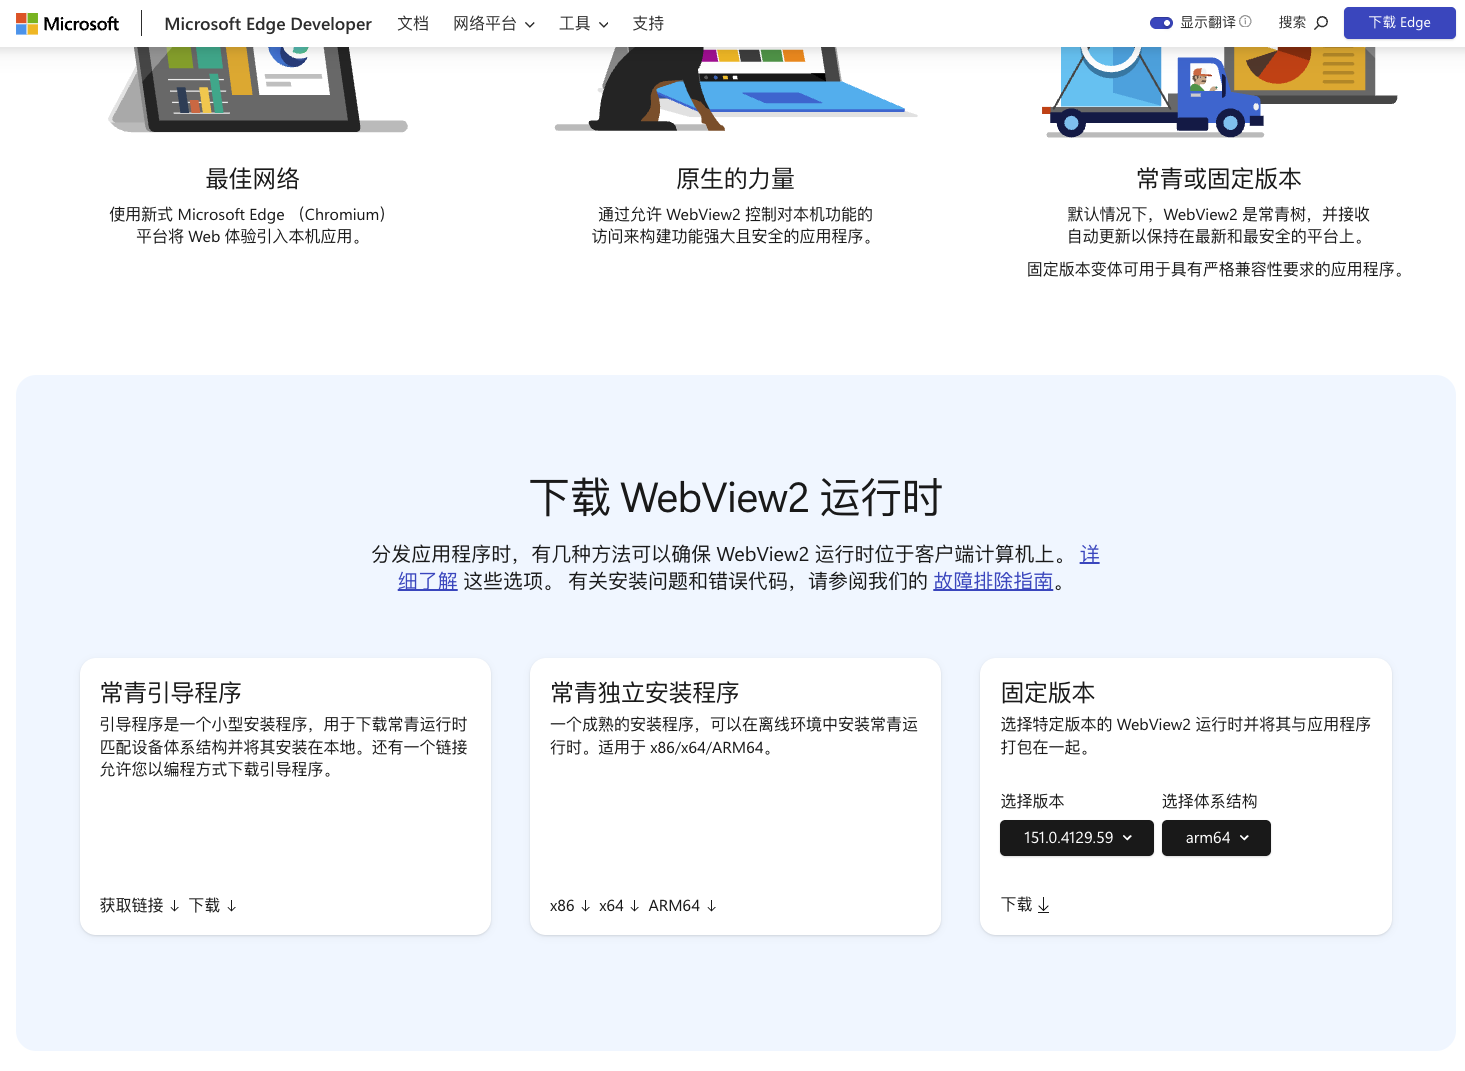
Task: Click the 下载 Edge button
Action: (1399, 22)
